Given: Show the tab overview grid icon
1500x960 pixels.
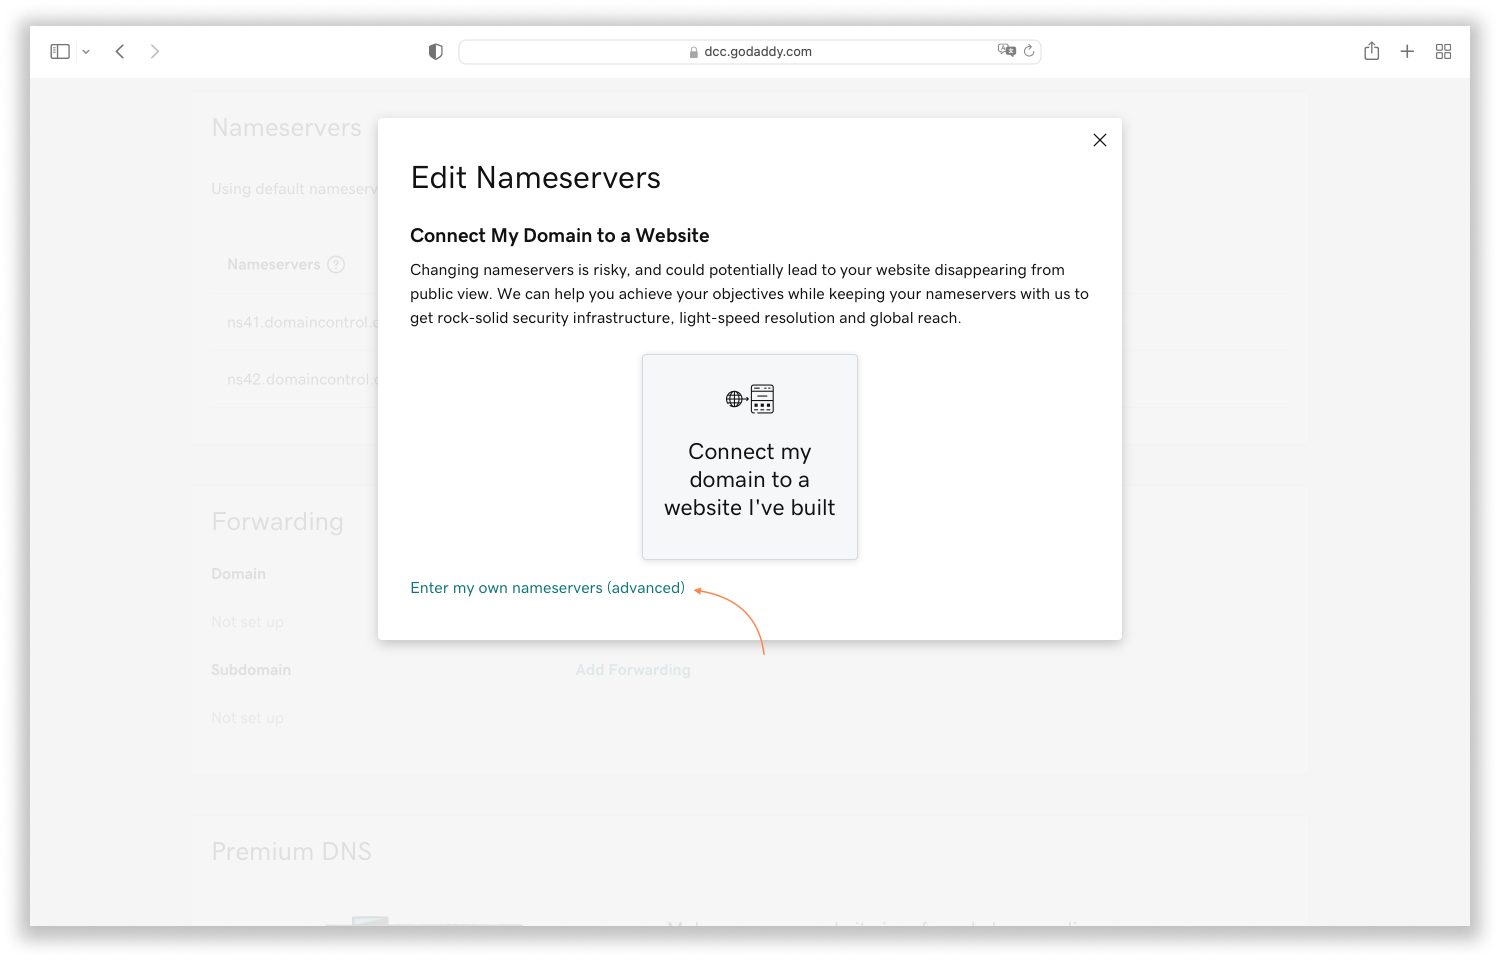Looking at the screenshot, I should [1443, 51].
